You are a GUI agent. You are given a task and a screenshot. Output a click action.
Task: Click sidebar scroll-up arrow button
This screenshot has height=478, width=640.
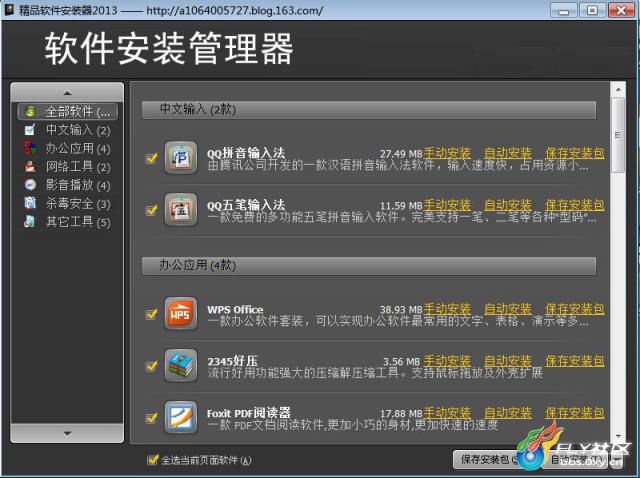pos(67,93)
